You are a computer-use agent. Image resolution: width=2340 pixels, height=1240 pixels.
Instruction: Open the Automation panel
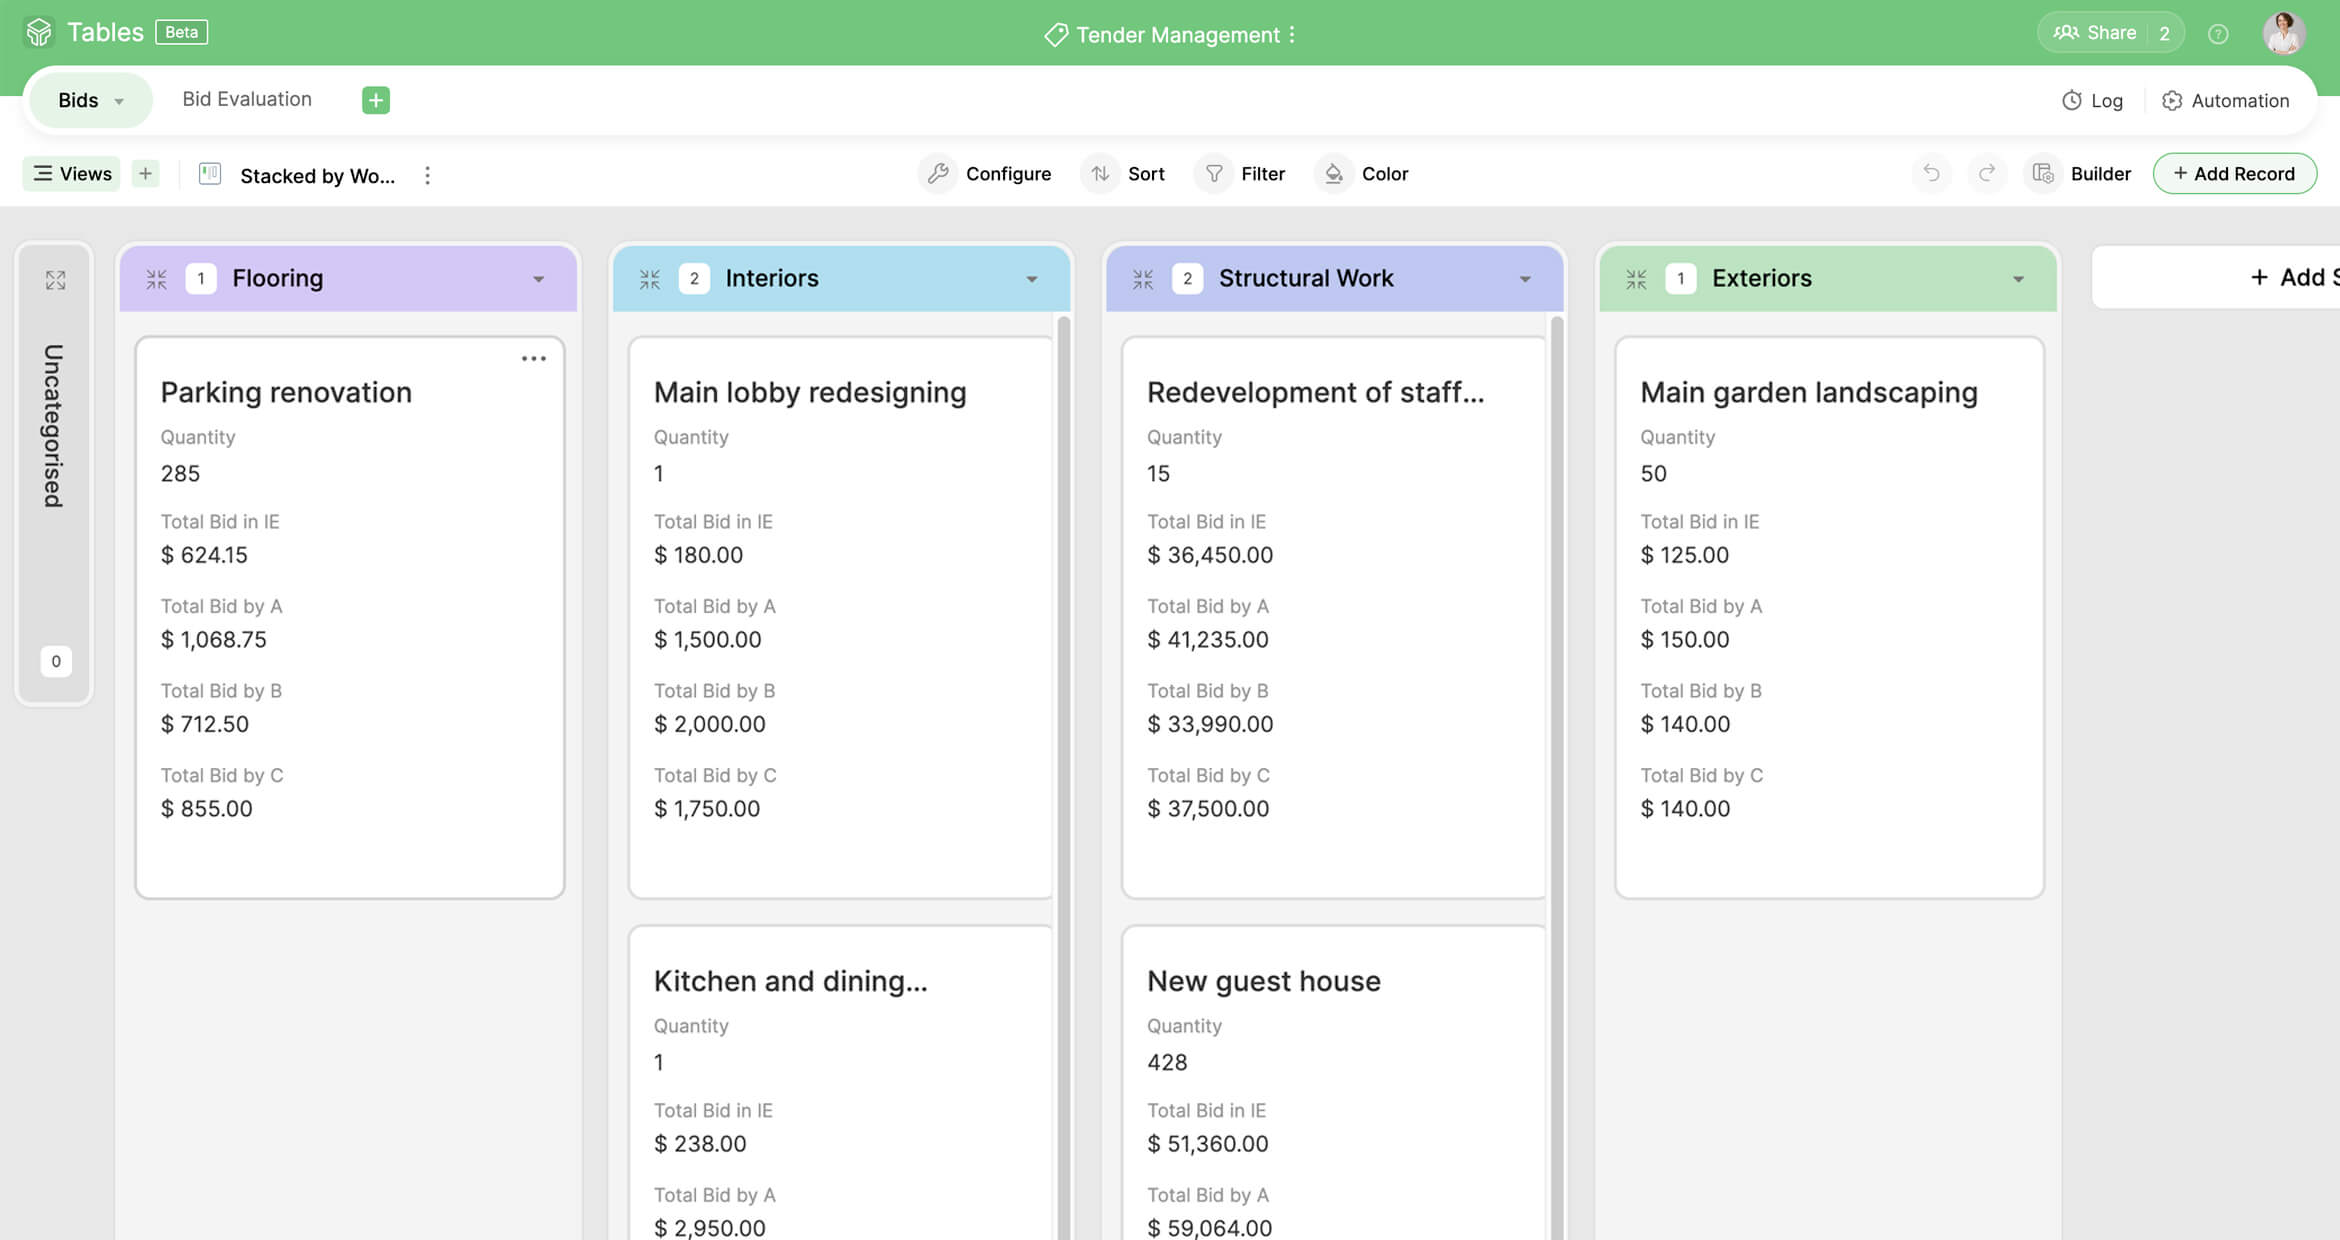[2225, 101]
